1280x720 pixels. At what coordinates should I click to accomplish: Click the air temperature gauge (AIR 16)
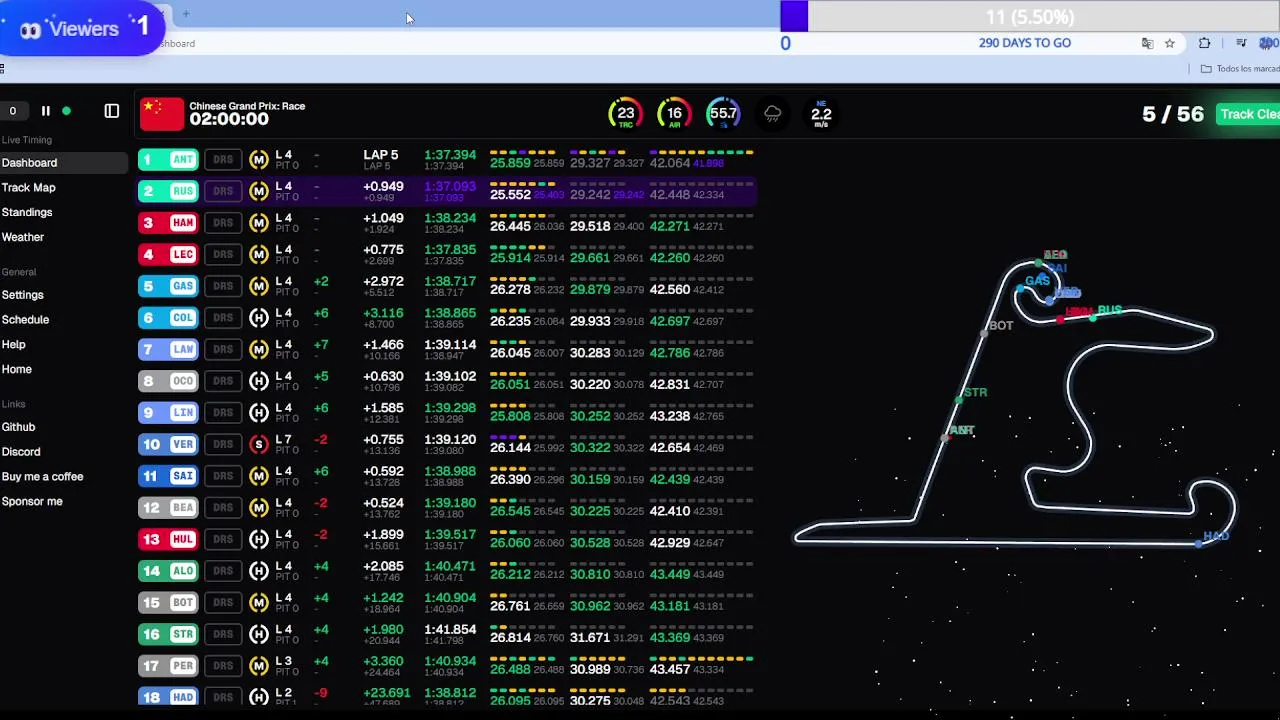674,114
